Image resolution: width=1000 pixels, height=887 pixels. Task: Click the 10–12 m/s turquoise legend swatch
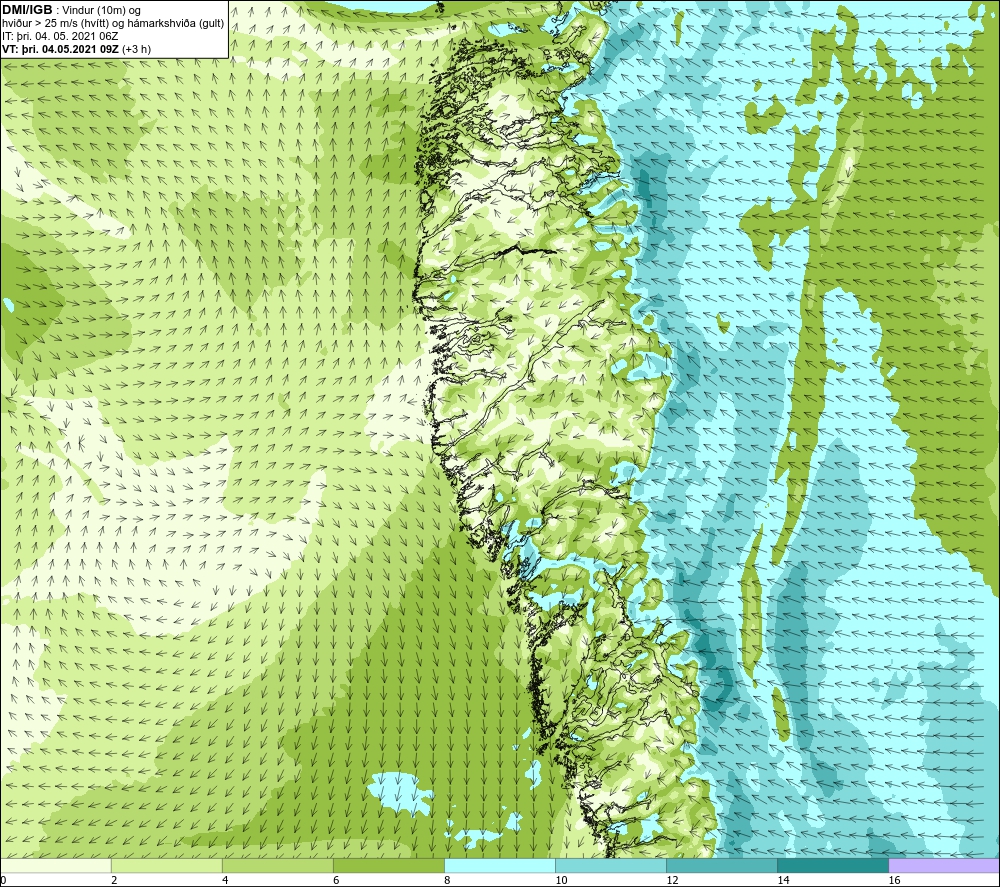610,866
